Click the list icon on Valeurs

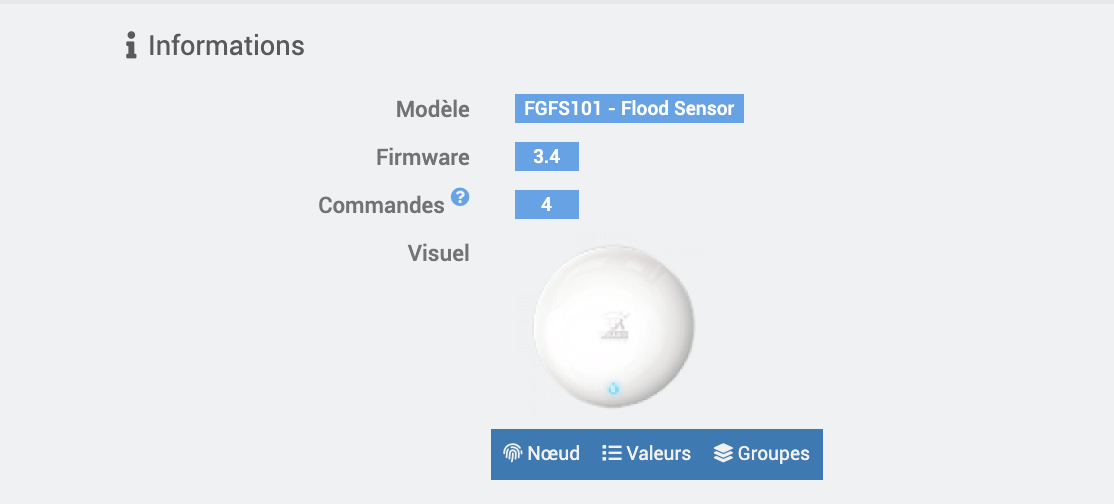click(612, 453)
